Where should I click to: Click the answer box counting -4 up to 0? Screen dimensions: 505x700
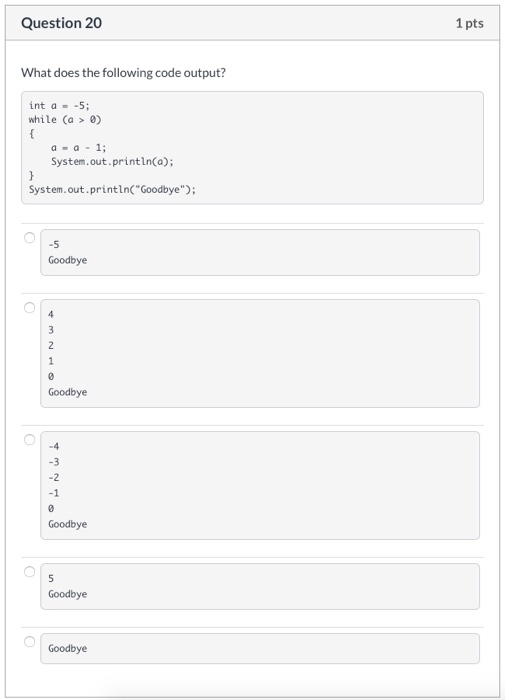pos(260,485)
